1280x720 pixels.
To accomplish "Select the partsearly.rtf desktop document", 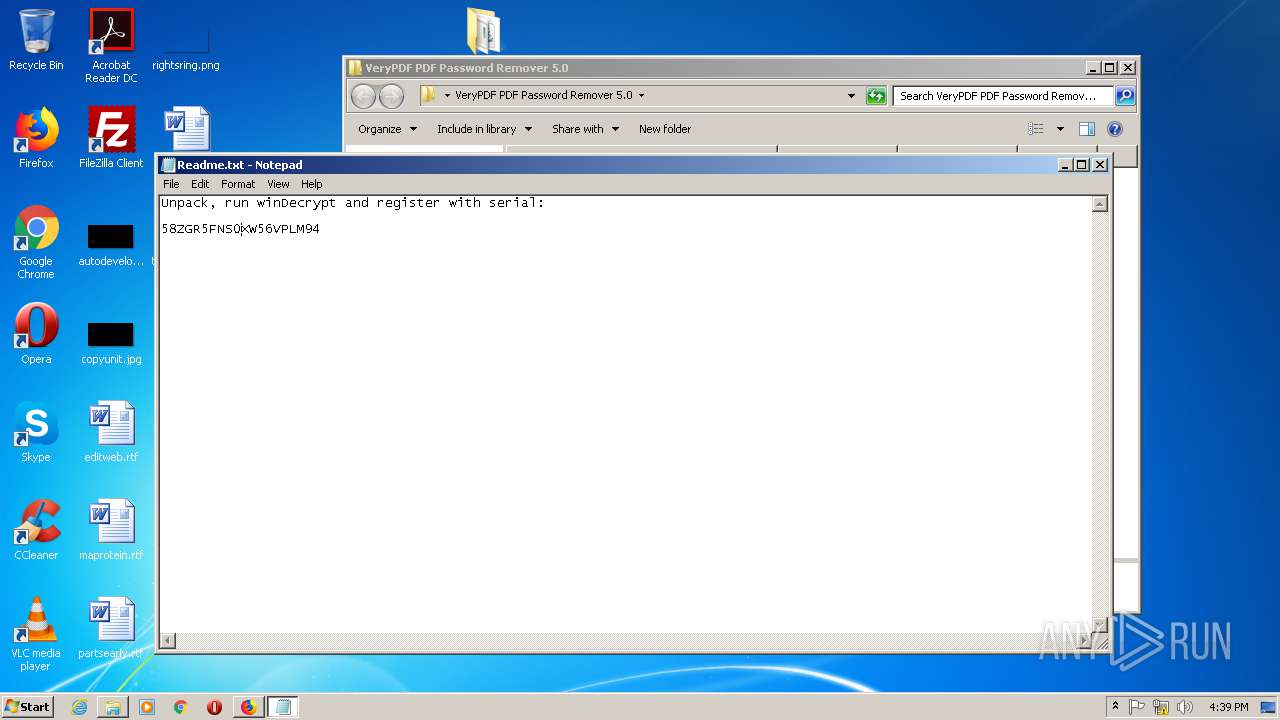I will coord(111,628).
